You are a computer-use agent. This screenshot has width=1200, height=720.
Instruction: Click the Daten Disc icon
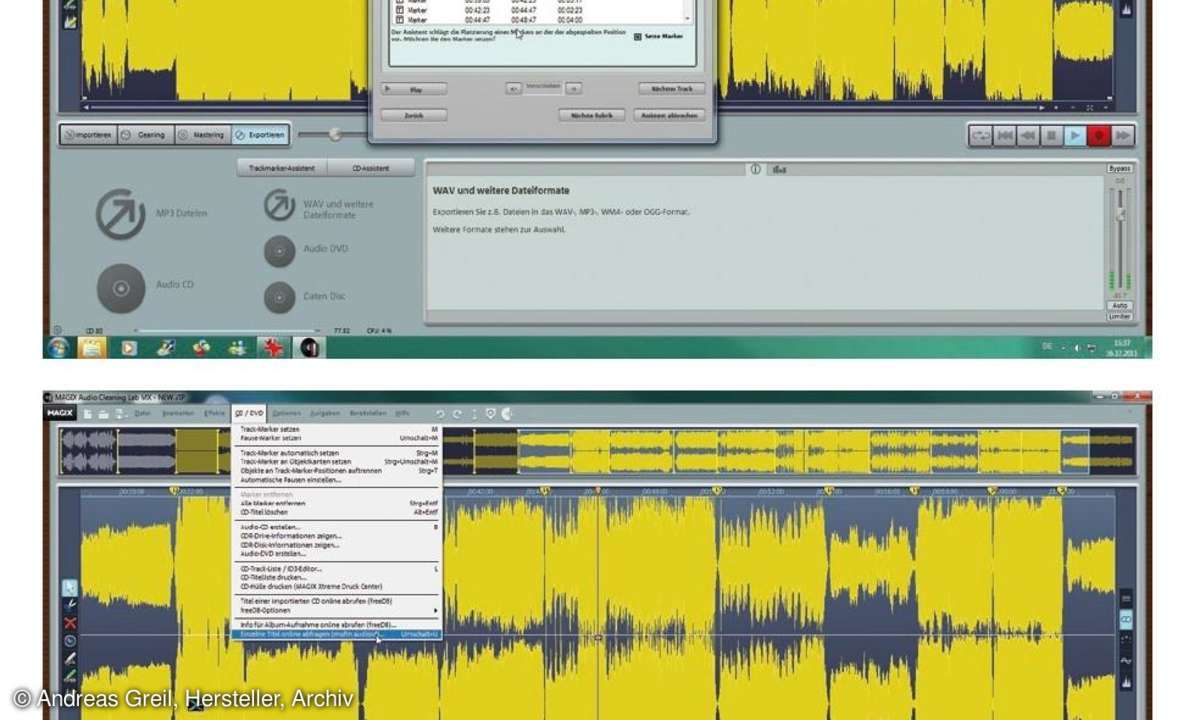tap(279, 297)
